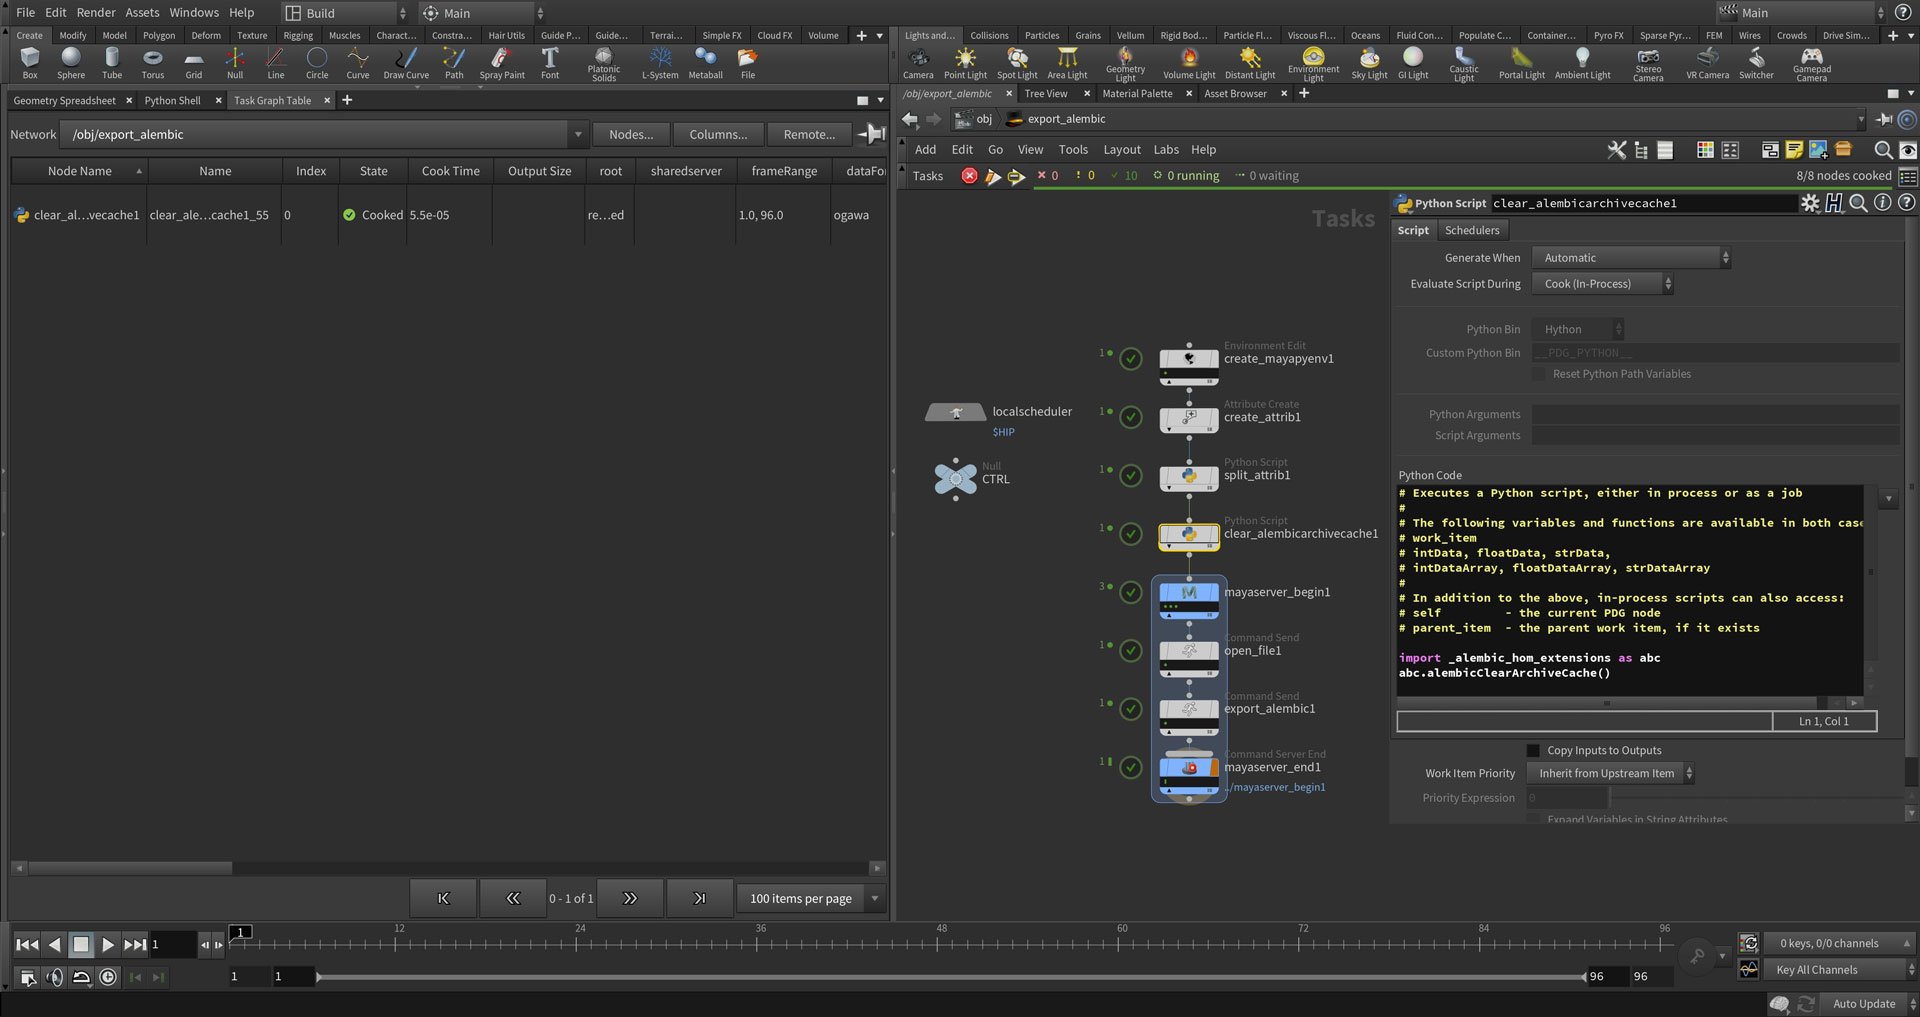This screenshot has width=1920, height=1017.
Task: Add a Sky Light
Action: [x=1369, y=63]
